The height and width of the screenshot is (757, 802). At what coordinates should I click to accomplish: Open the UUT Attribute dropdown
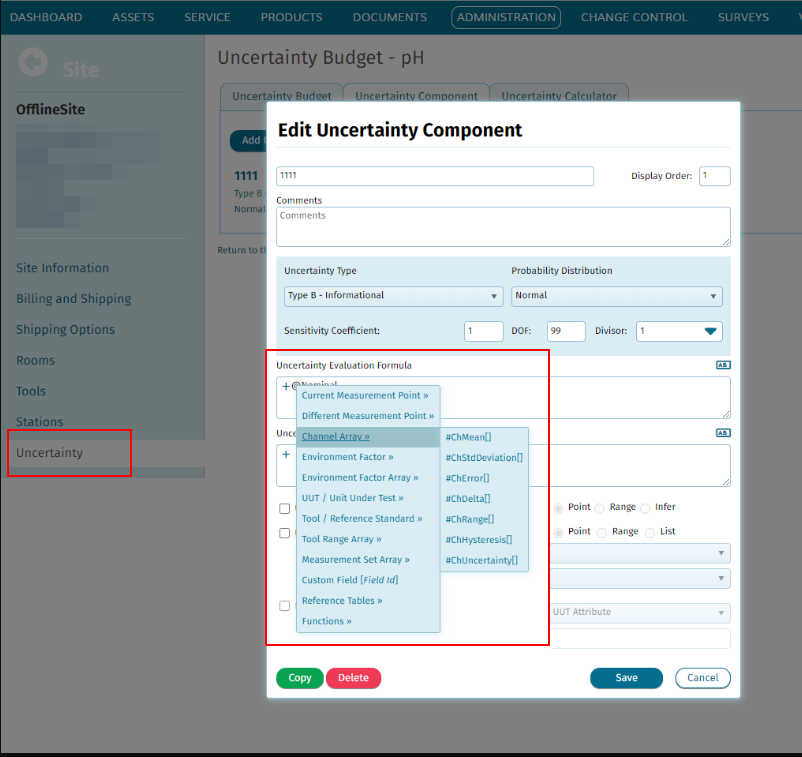[639, 612]
